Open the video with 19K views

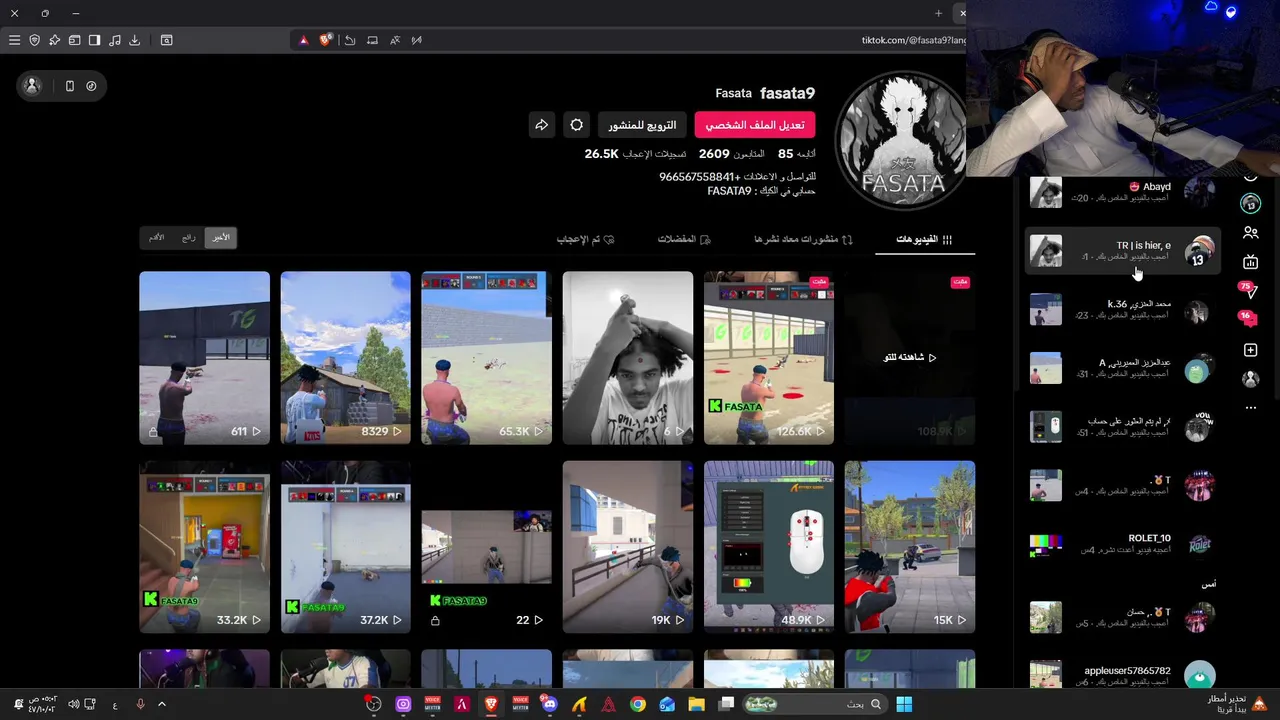(627, 547)
